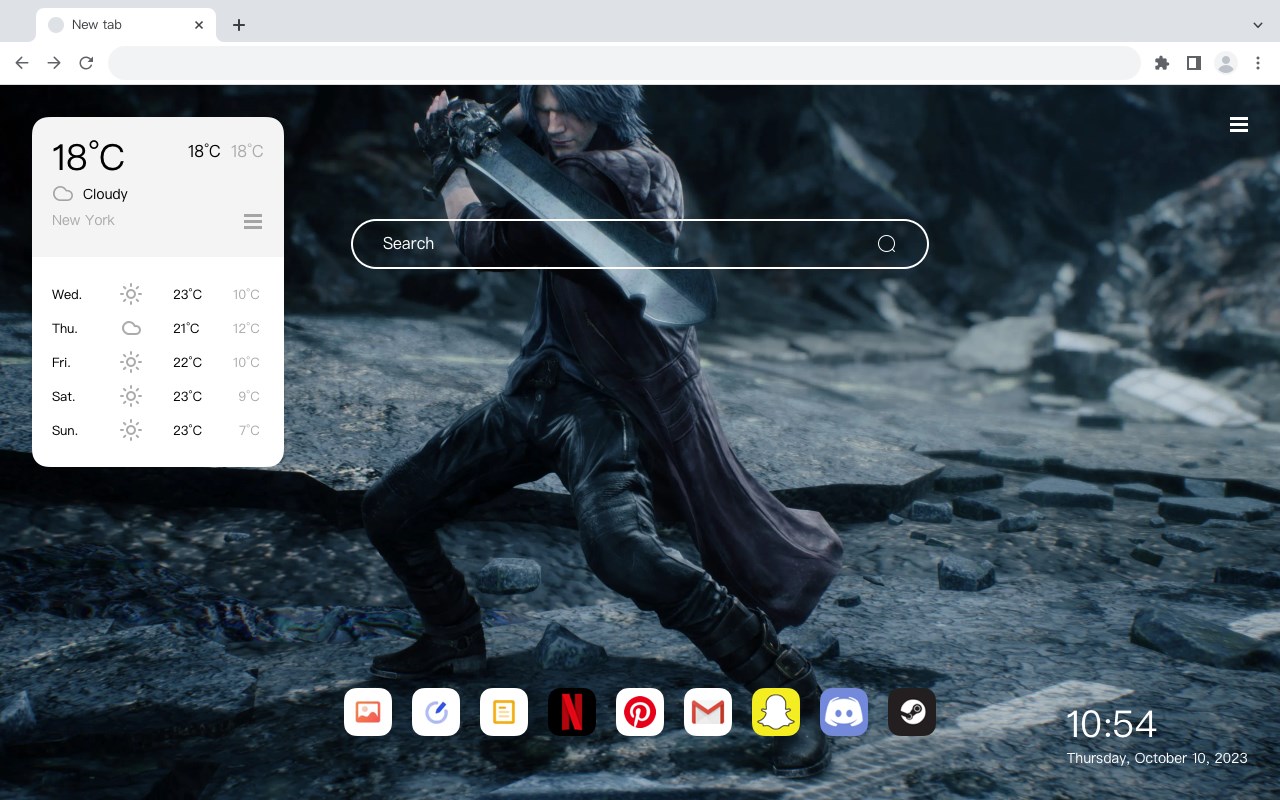Open weather widget menu lines icon
1280x800 pixels.
tap(253, 221)
